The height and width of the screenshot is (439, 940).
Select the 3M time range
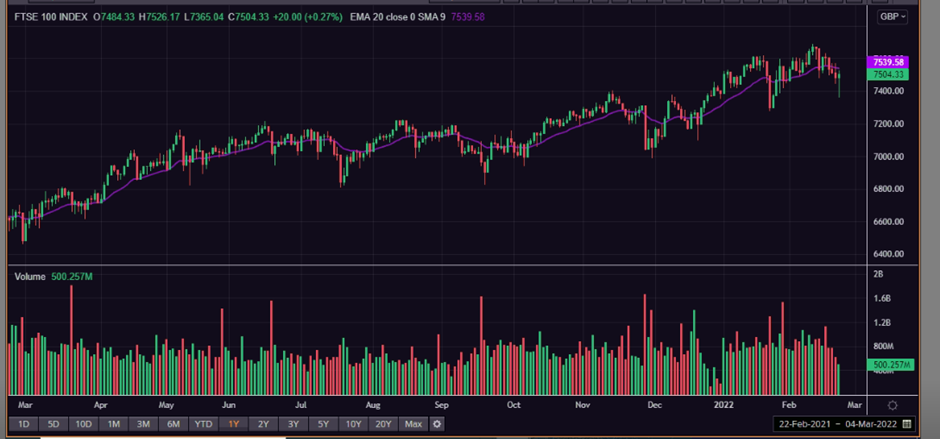pyautogui.click(x=143, y=425)
